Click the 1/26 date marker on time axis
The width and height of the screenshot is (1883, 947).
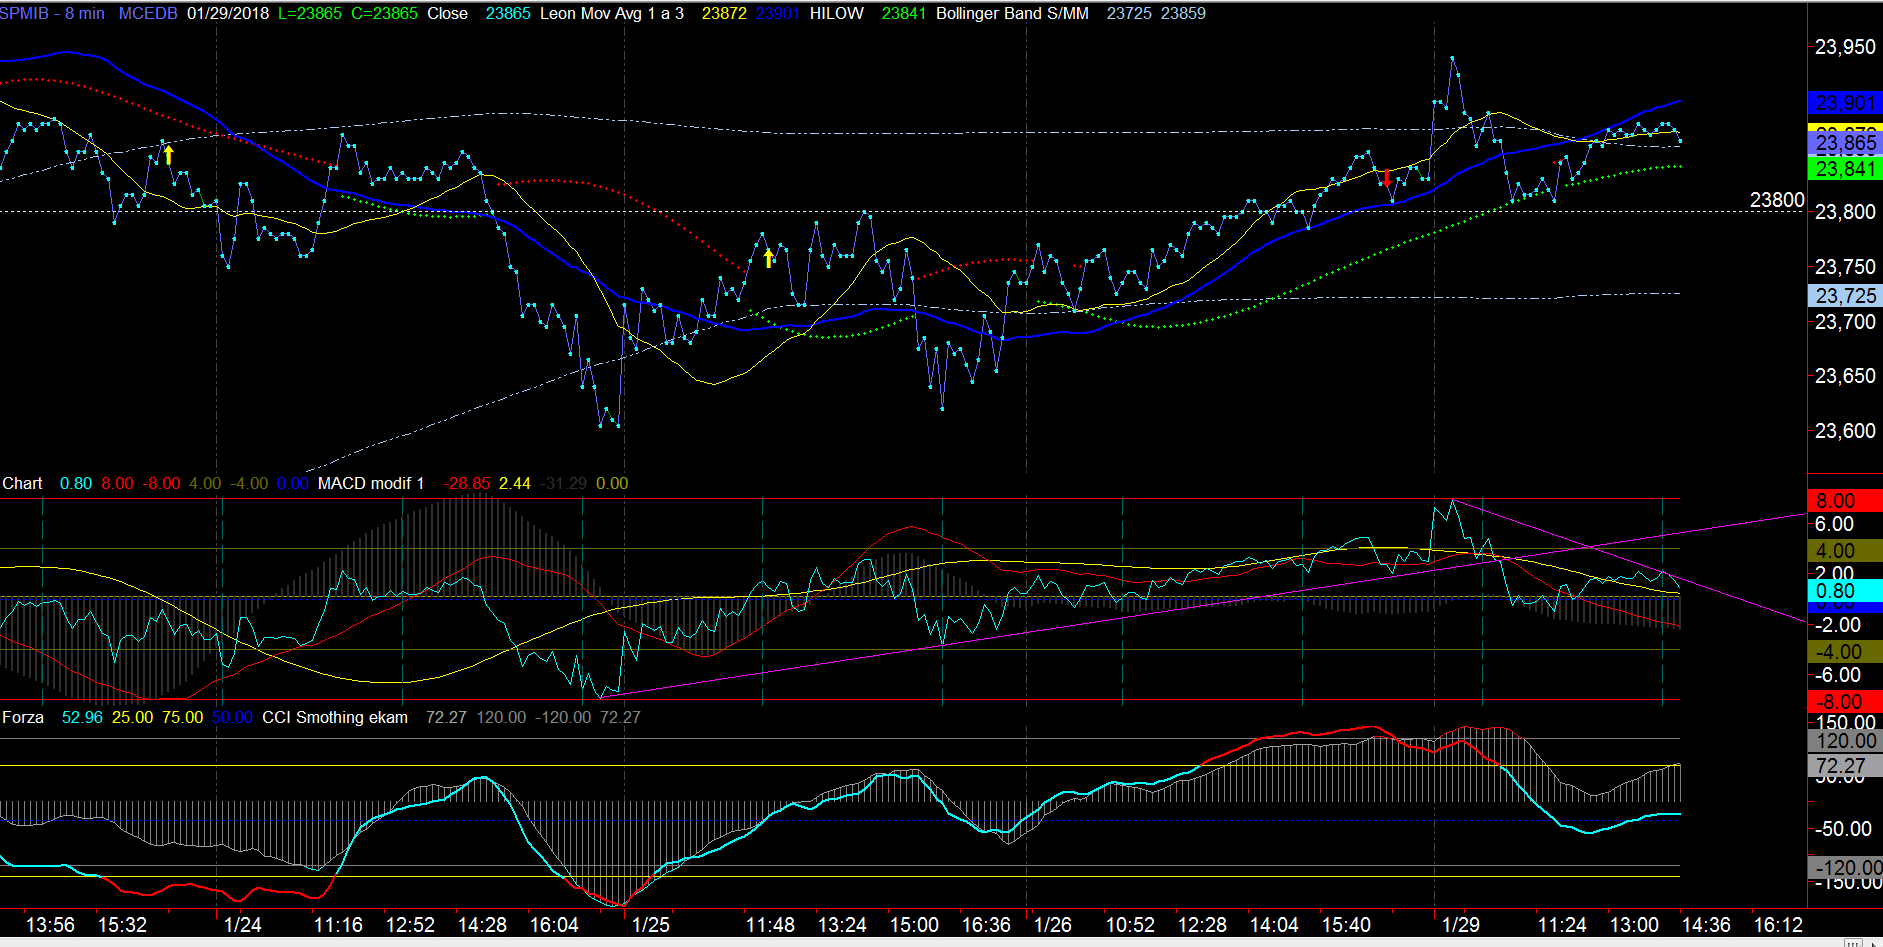click(x=1053, y=925)
